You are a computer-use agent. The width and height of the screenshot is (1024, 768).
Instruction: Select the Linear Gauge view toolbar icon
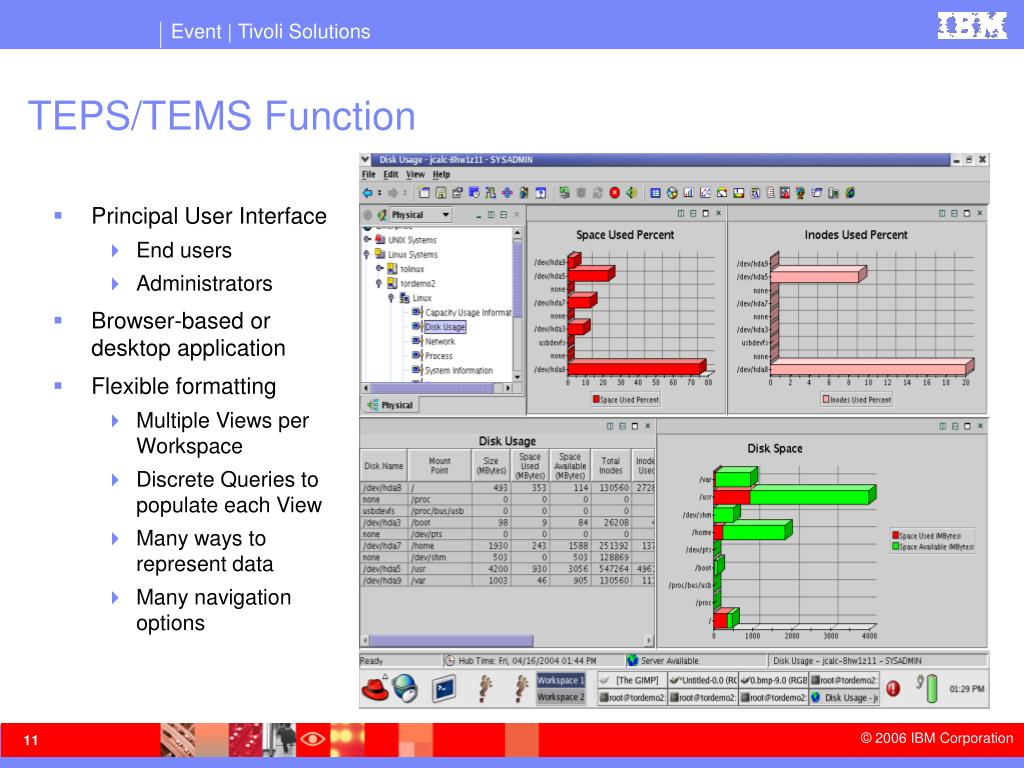pos(739,193)
